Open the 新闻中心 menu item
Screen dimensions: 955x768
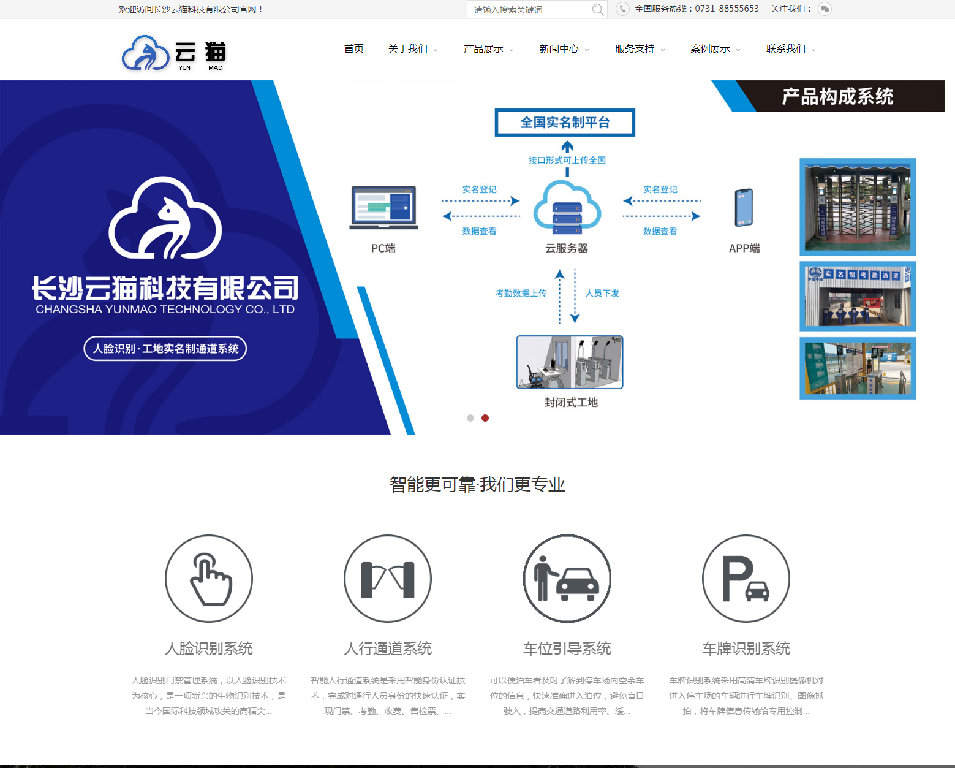[559, 49]
